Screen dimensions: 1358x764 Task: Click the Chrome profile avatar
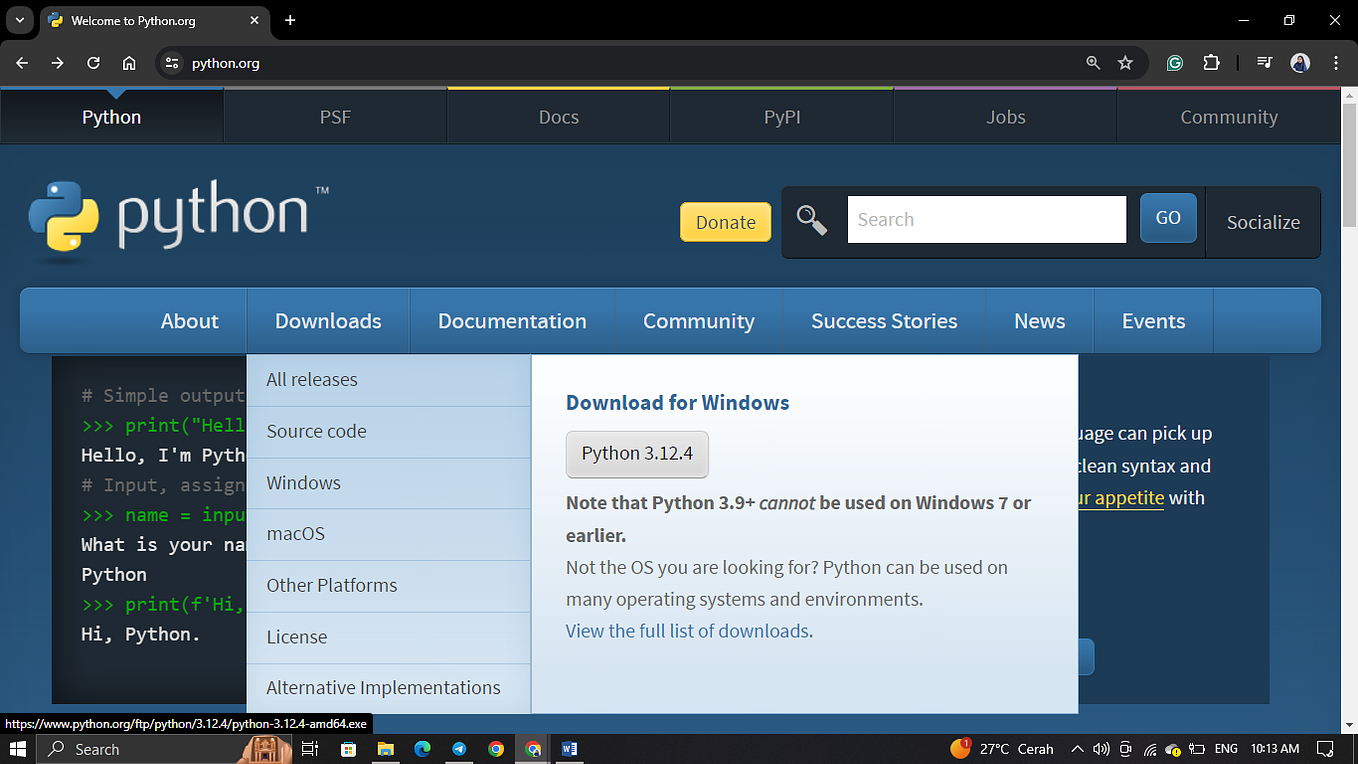click(1300, 62)
